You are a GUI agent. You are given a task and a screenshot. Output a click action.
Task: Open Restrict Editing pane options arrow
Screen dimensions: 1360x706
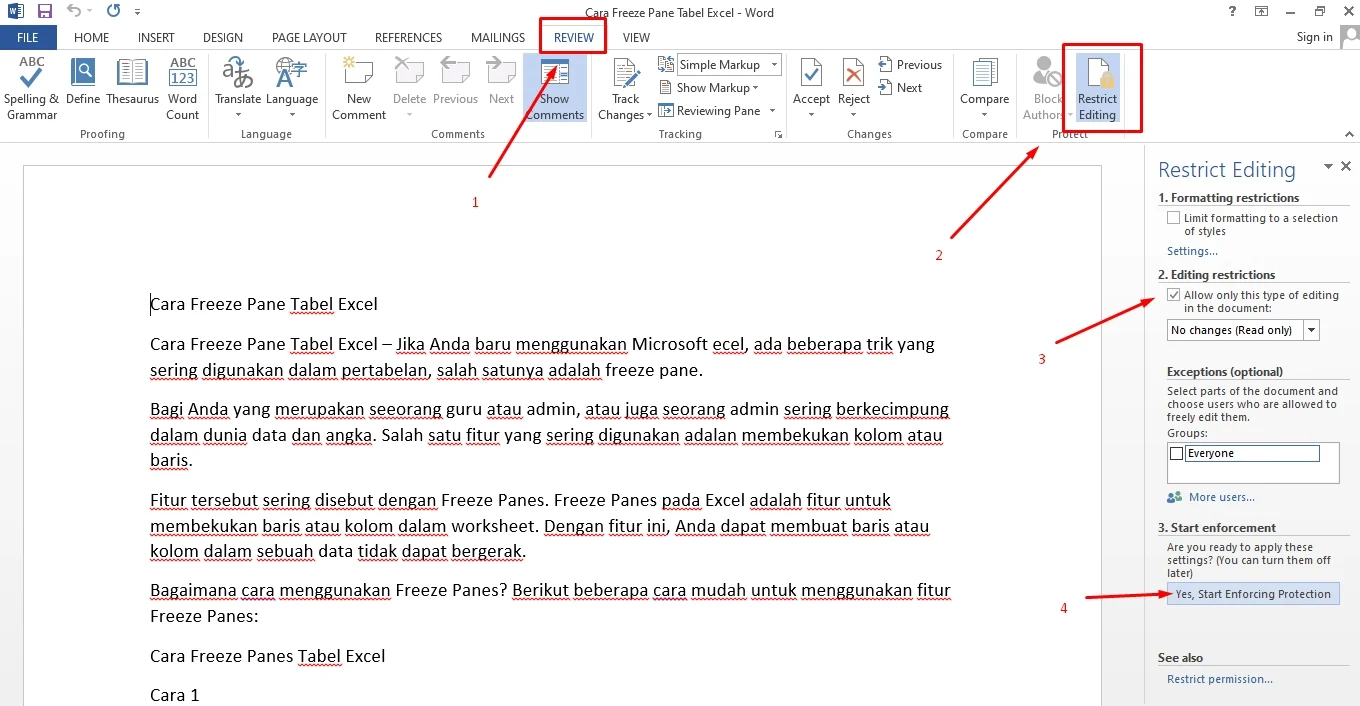[x=1328, y=167]
